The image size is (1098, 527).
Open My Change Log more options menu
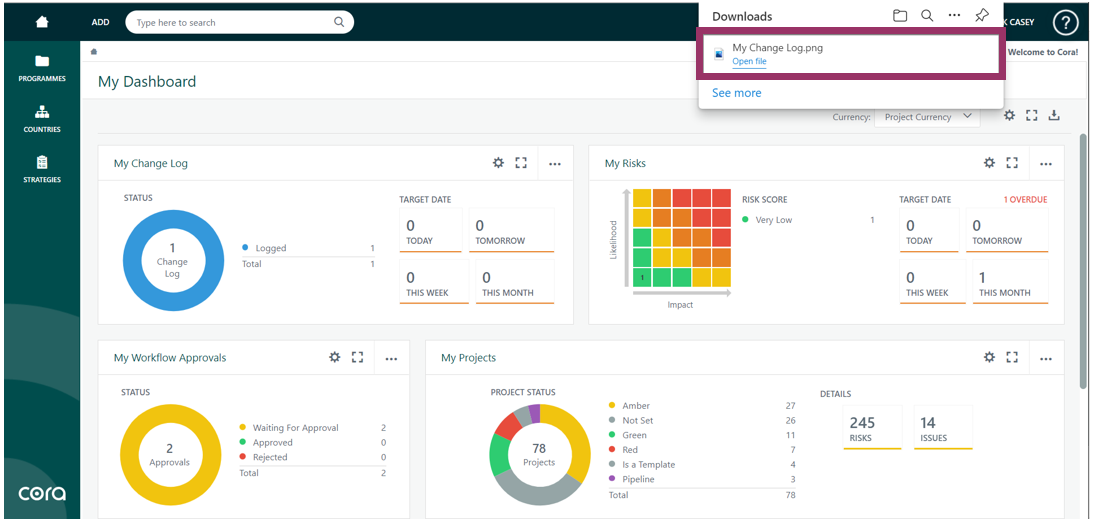[555, 164]
